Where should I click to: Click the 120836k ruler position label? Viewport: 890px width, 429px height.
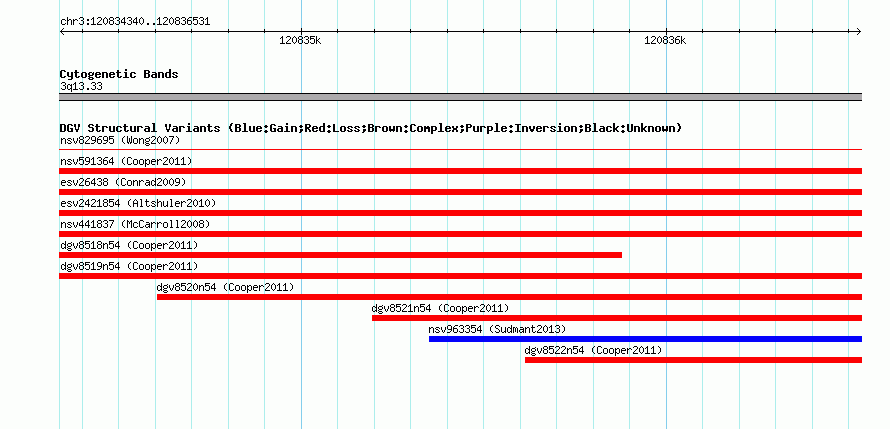(665, 40)
